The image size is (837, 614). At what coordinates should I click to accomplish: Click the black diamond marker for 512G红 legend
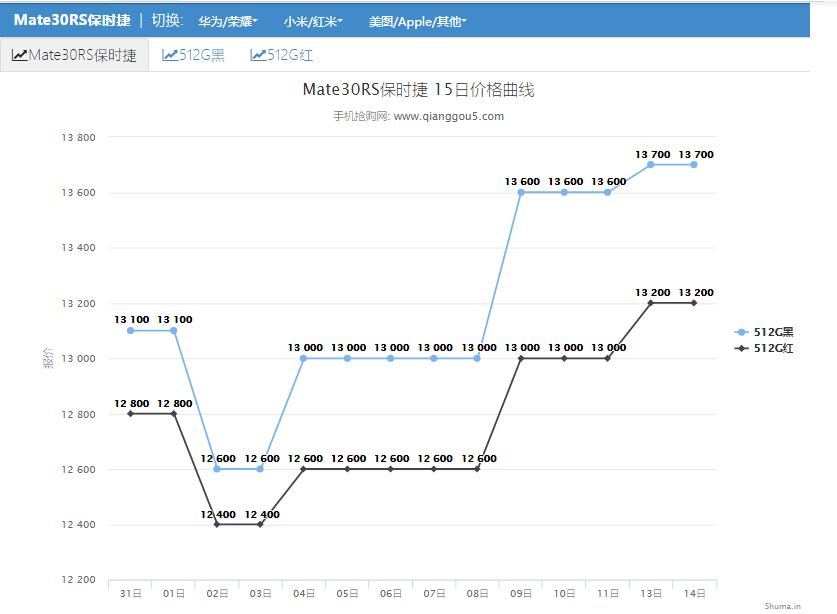pos(740,349)
